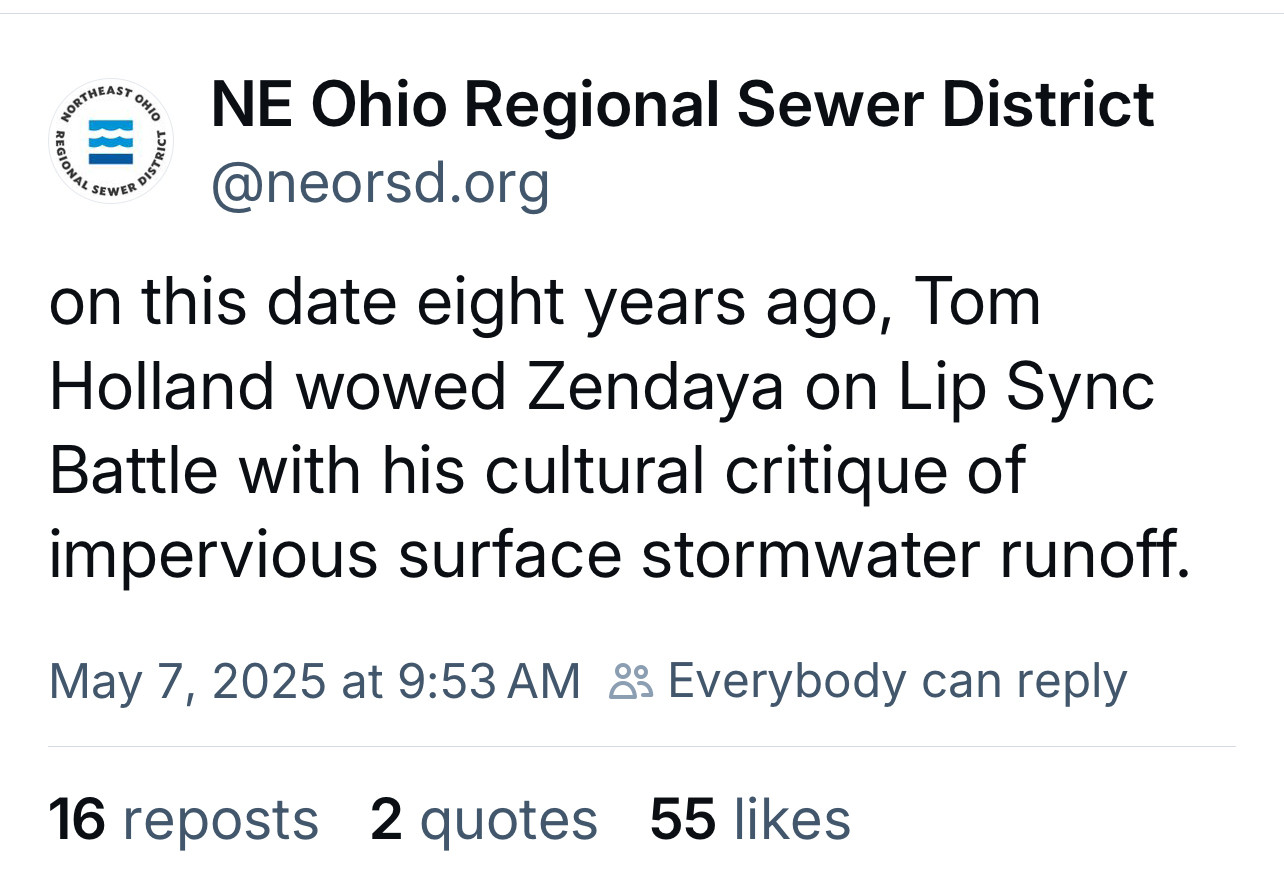This screenshot has height=880, width=1284.
Task: Click the word Holland in the post text
Action: [x=162, y=387]
